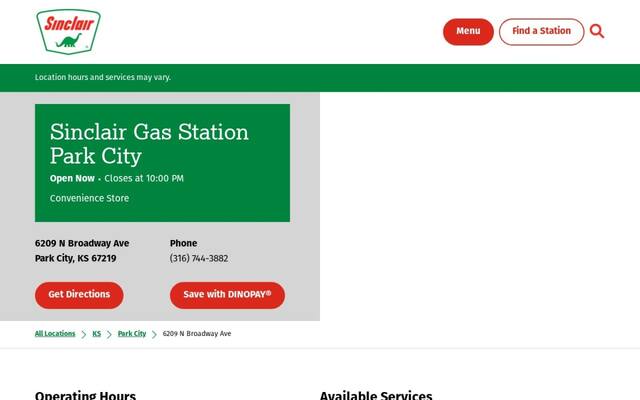Call phone number (316) 744-3882
640x400 pixels.
click(x=199, y=258)
